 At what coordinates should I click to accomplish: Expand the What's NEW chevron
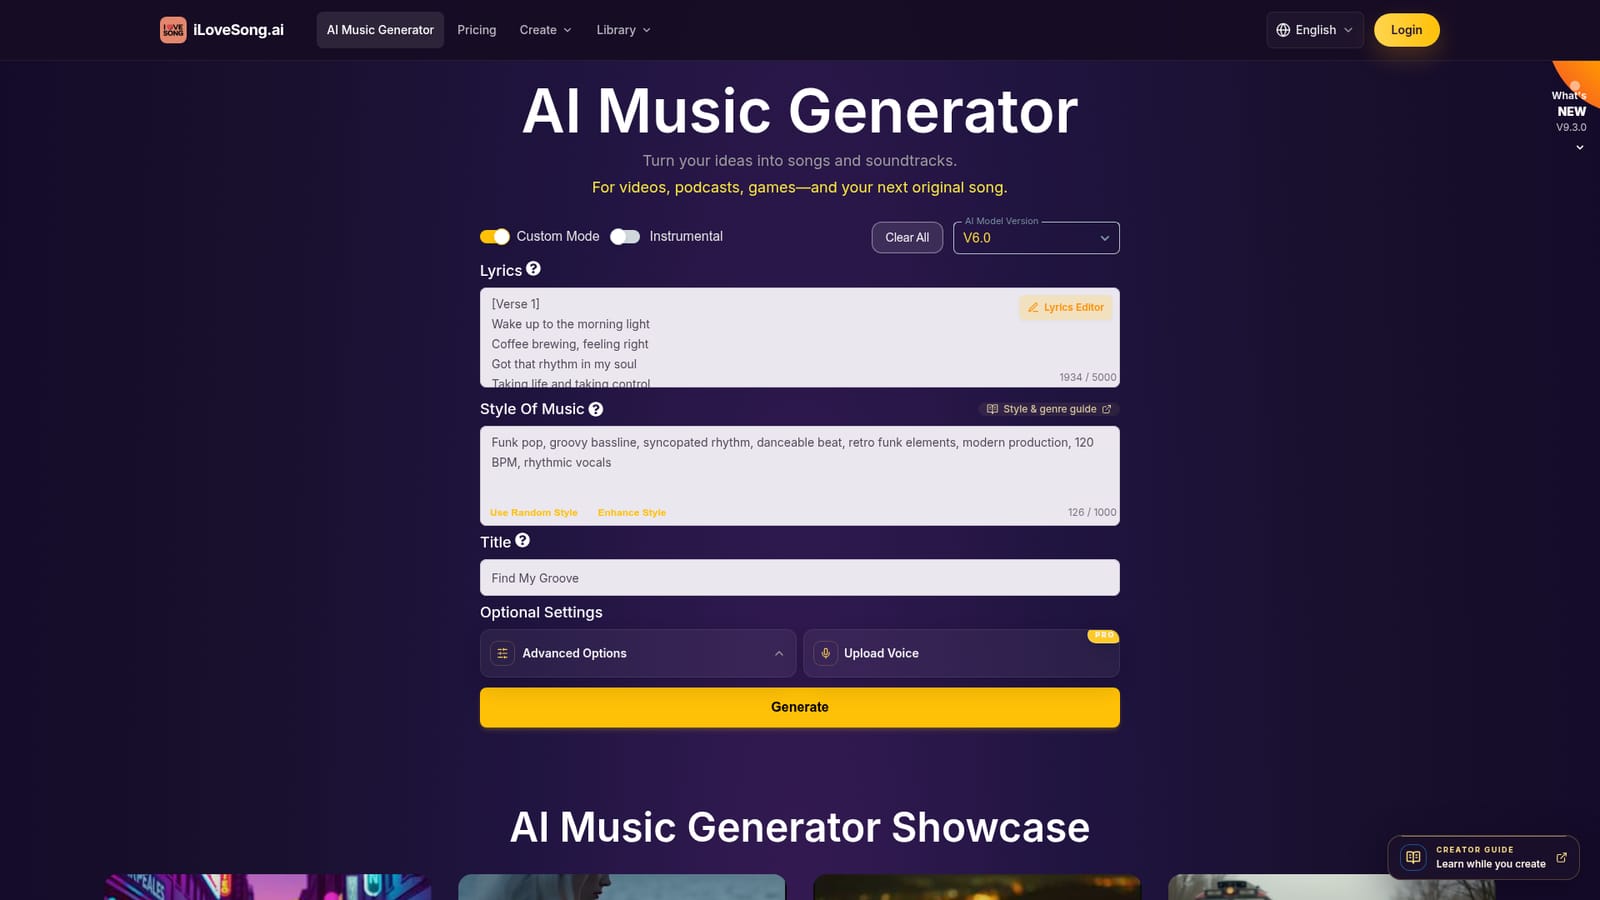tap(1580, 147)
